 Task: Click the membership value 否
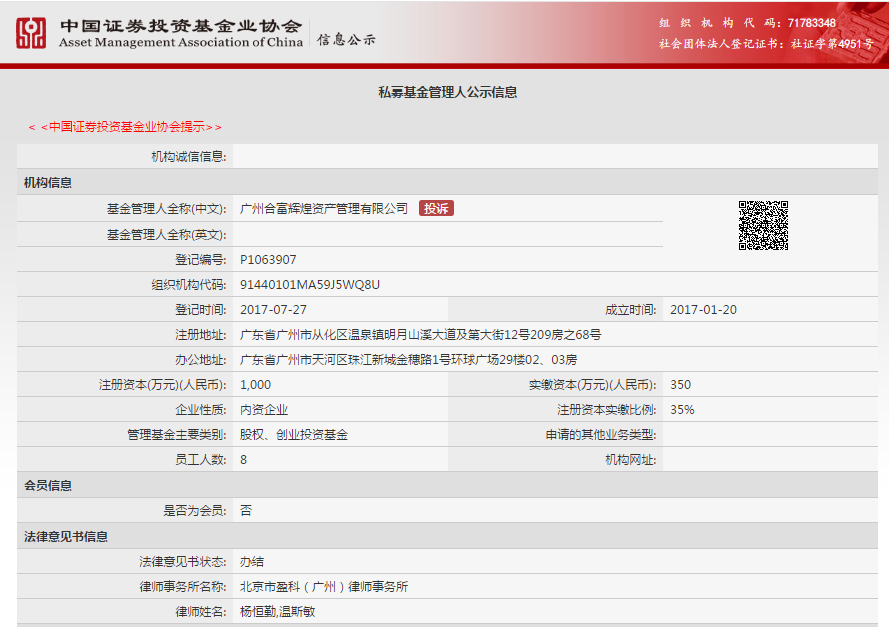[x=245, y=510]
